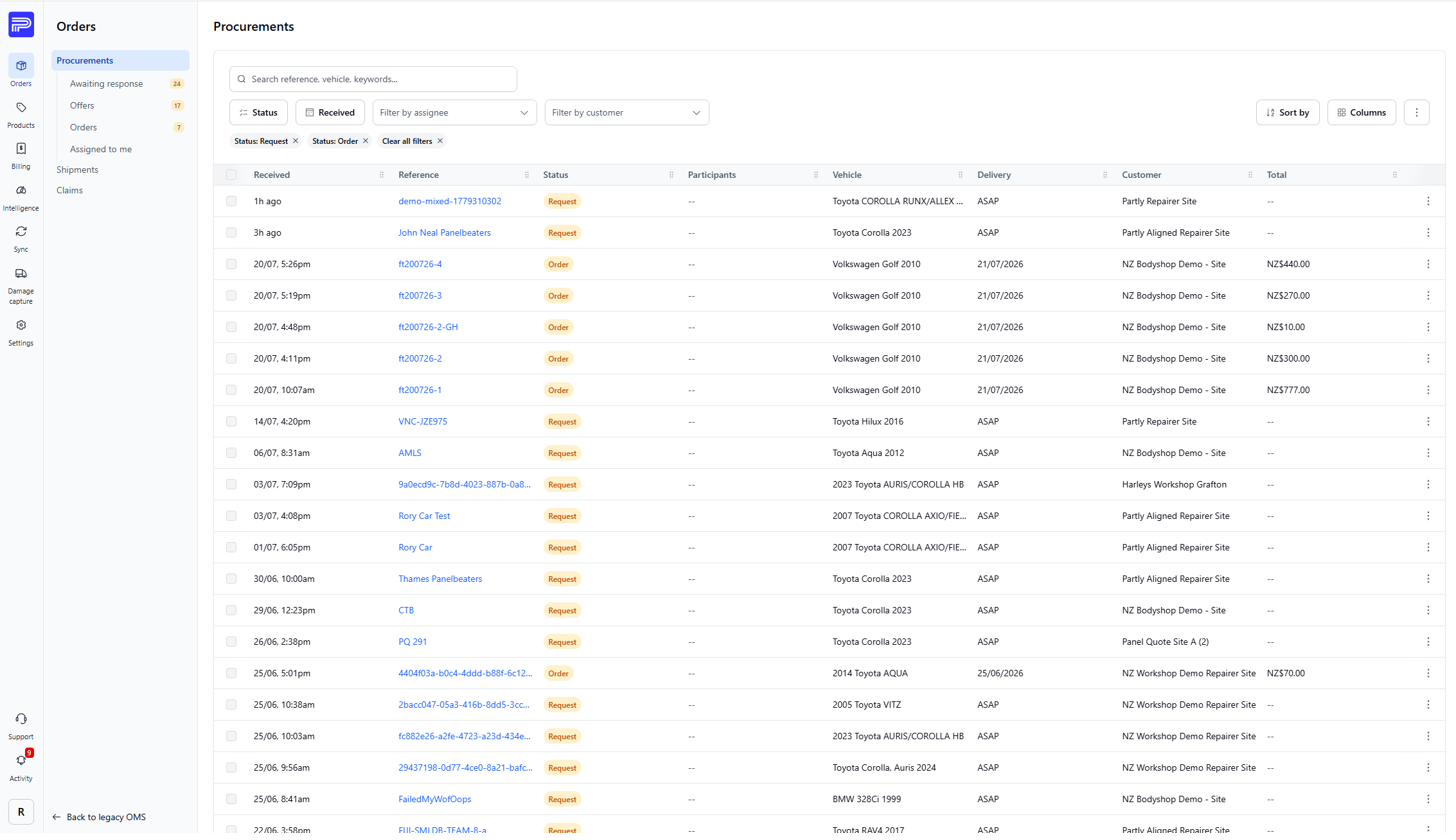
Task: Select checkbox for John Neal Panelbeaters row
Action: pyautogui.click(x=231, y=233)
